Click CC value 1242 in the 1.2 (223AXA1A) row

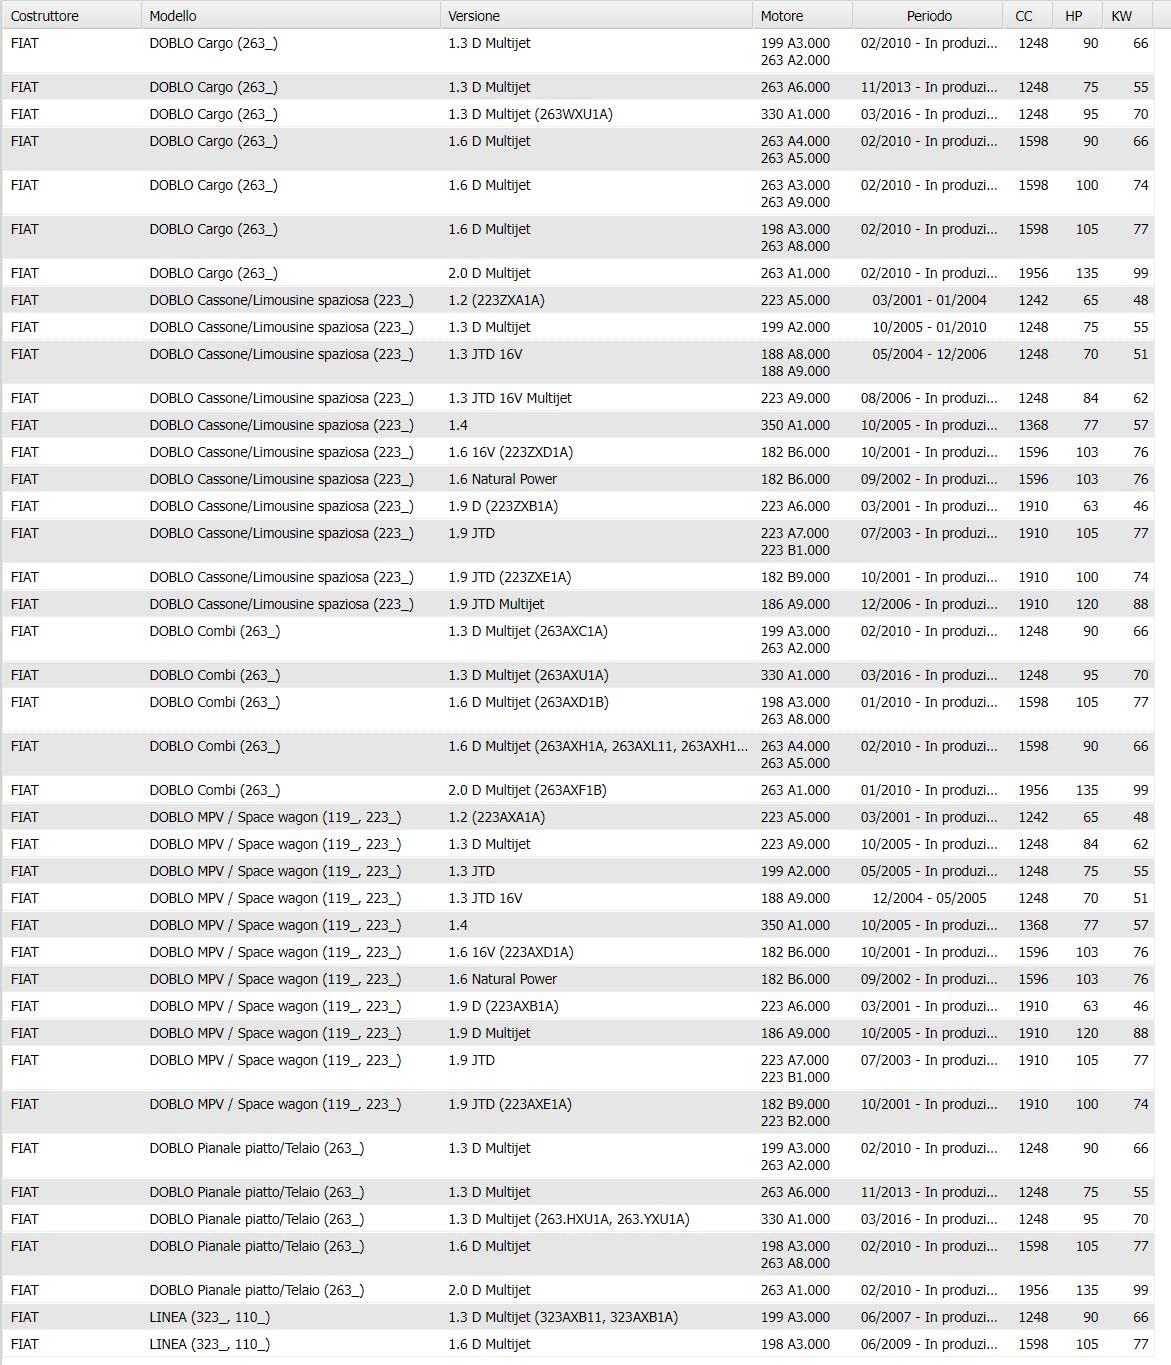pyautogui.click(x=1033, y=817)
